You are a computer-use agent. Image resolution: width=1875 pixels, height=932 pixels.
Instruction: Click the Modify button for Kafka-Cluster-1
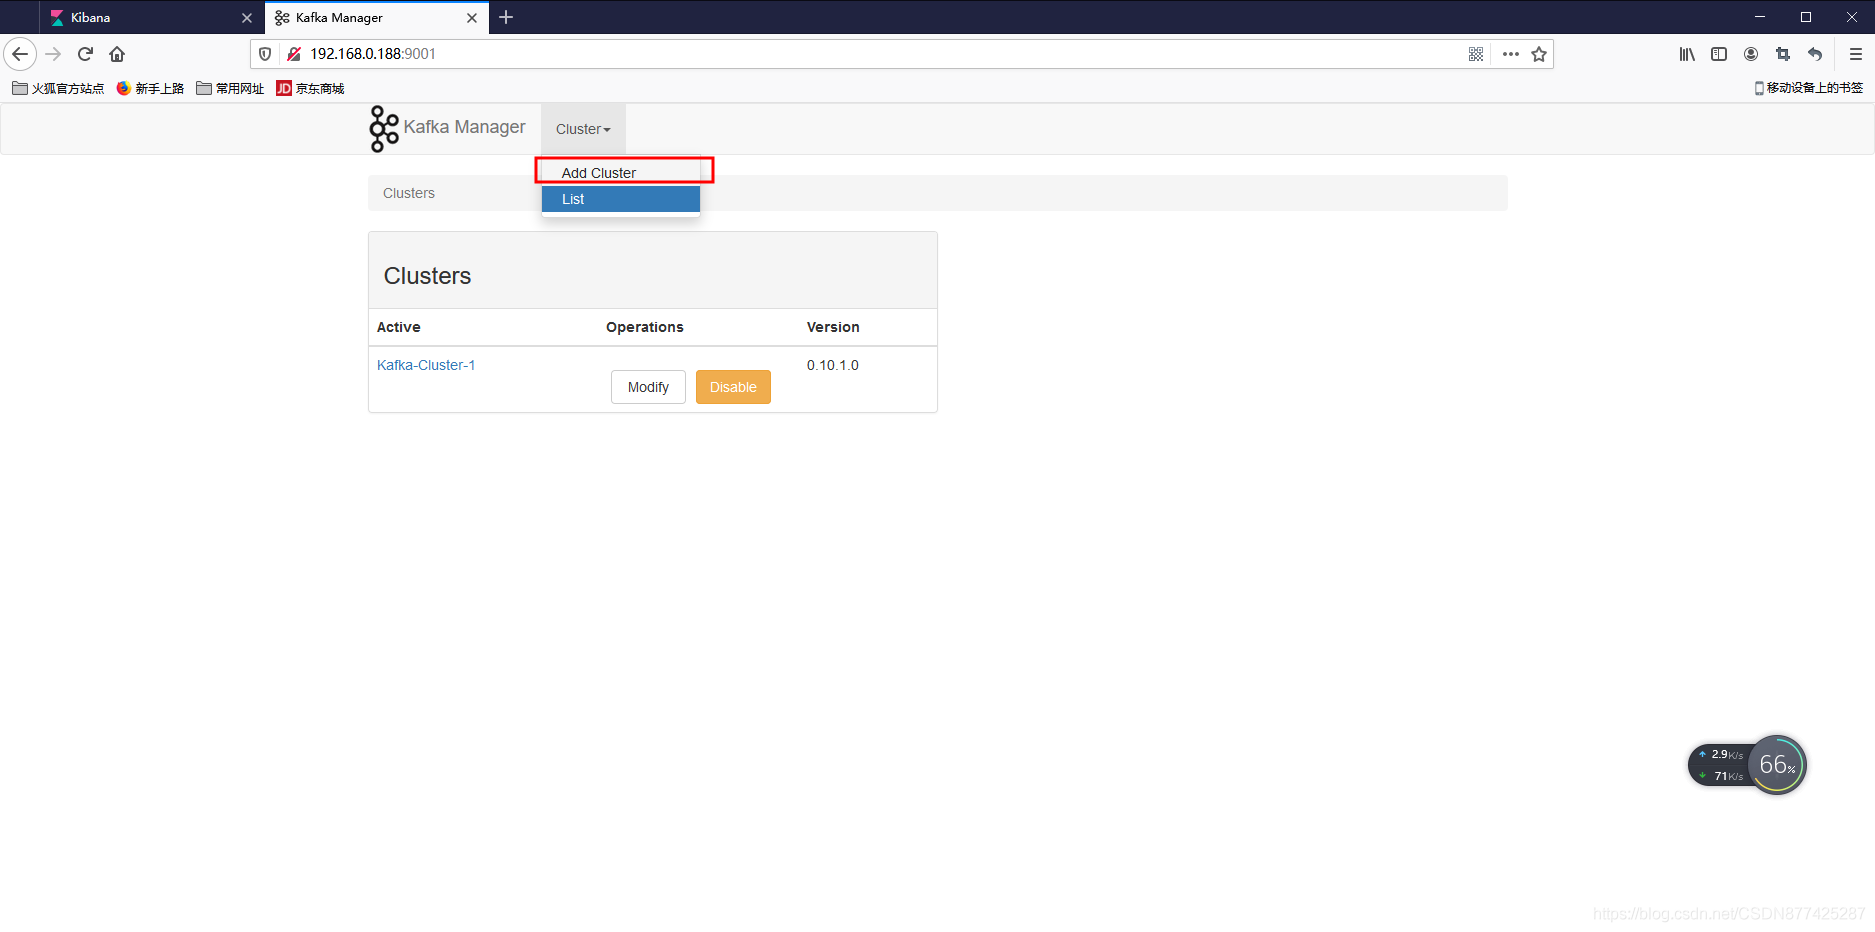click(x=648, y=387)
